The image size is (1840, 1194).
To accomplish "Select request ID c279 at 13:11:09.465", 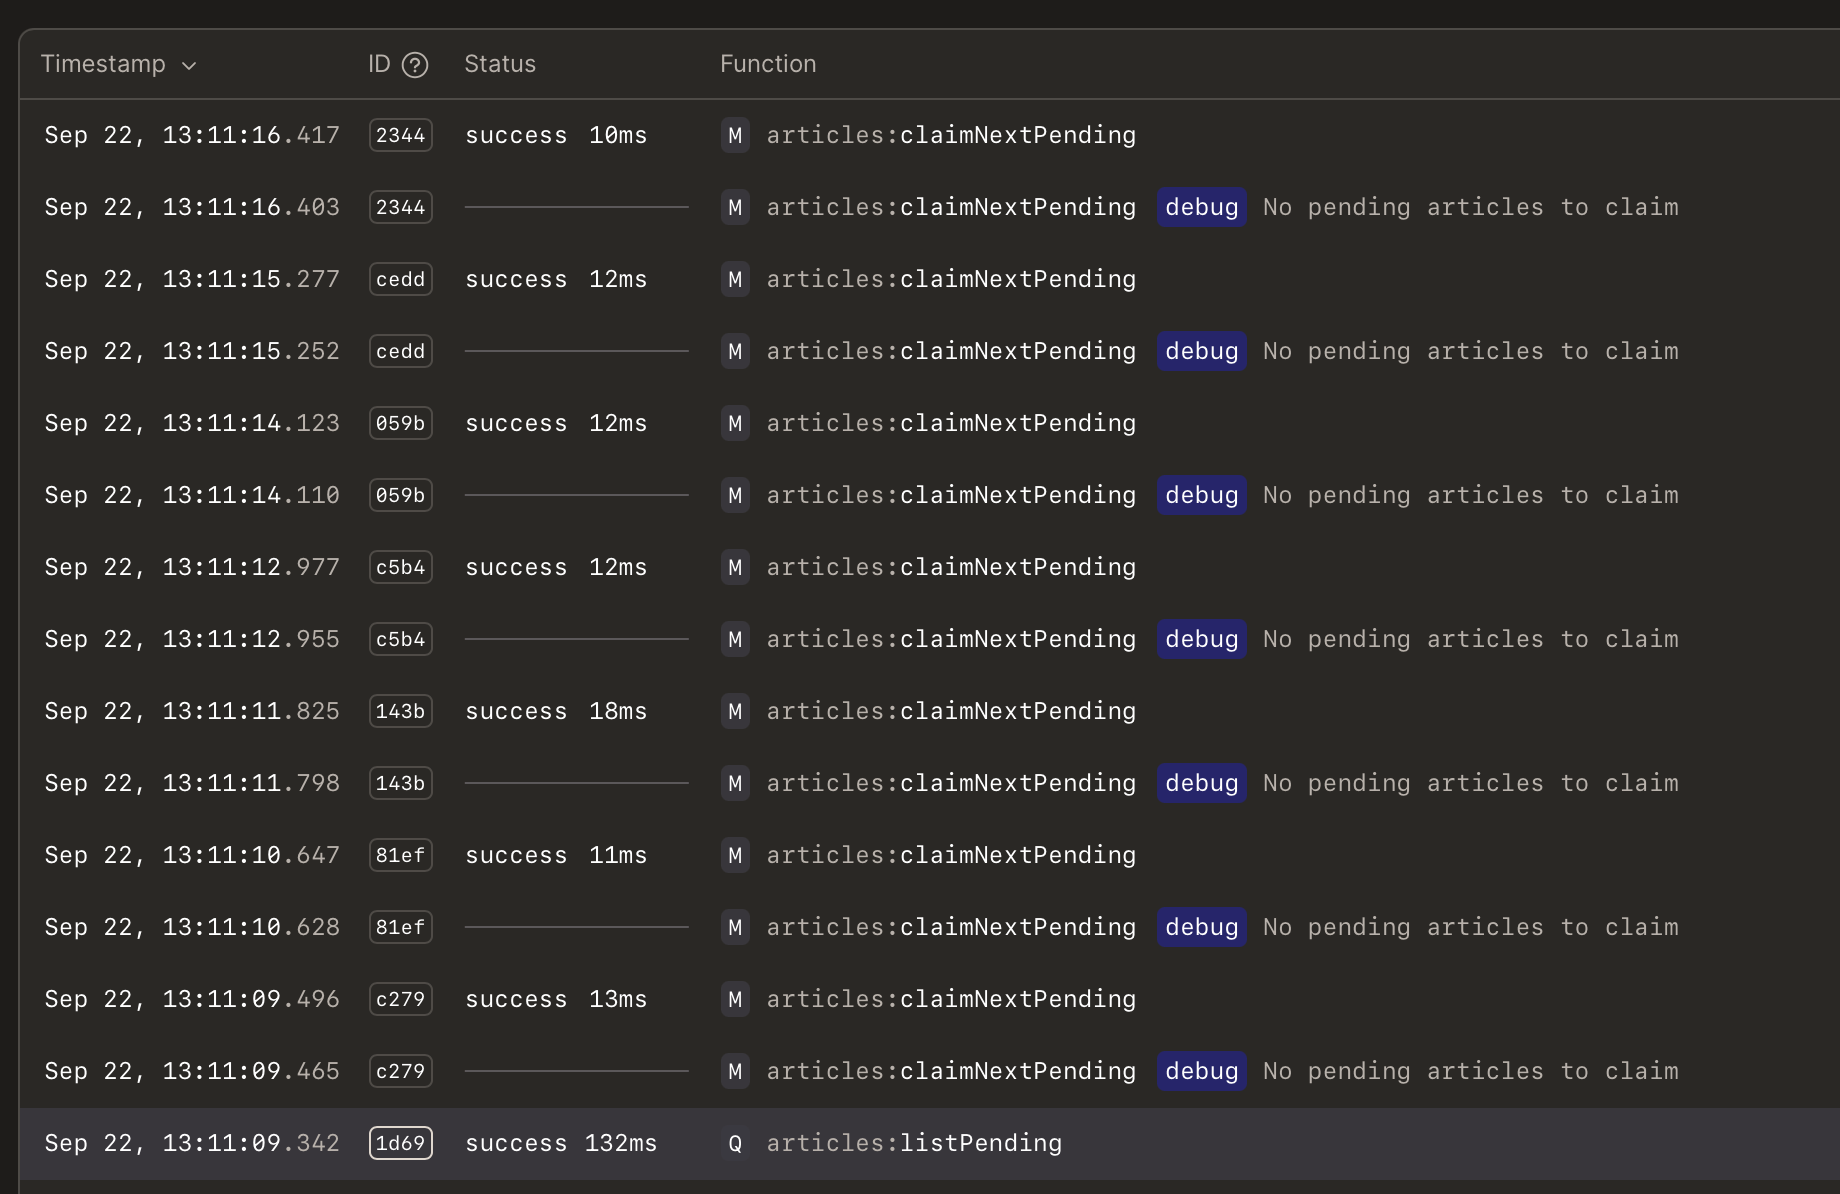I will pos(400,1071).
